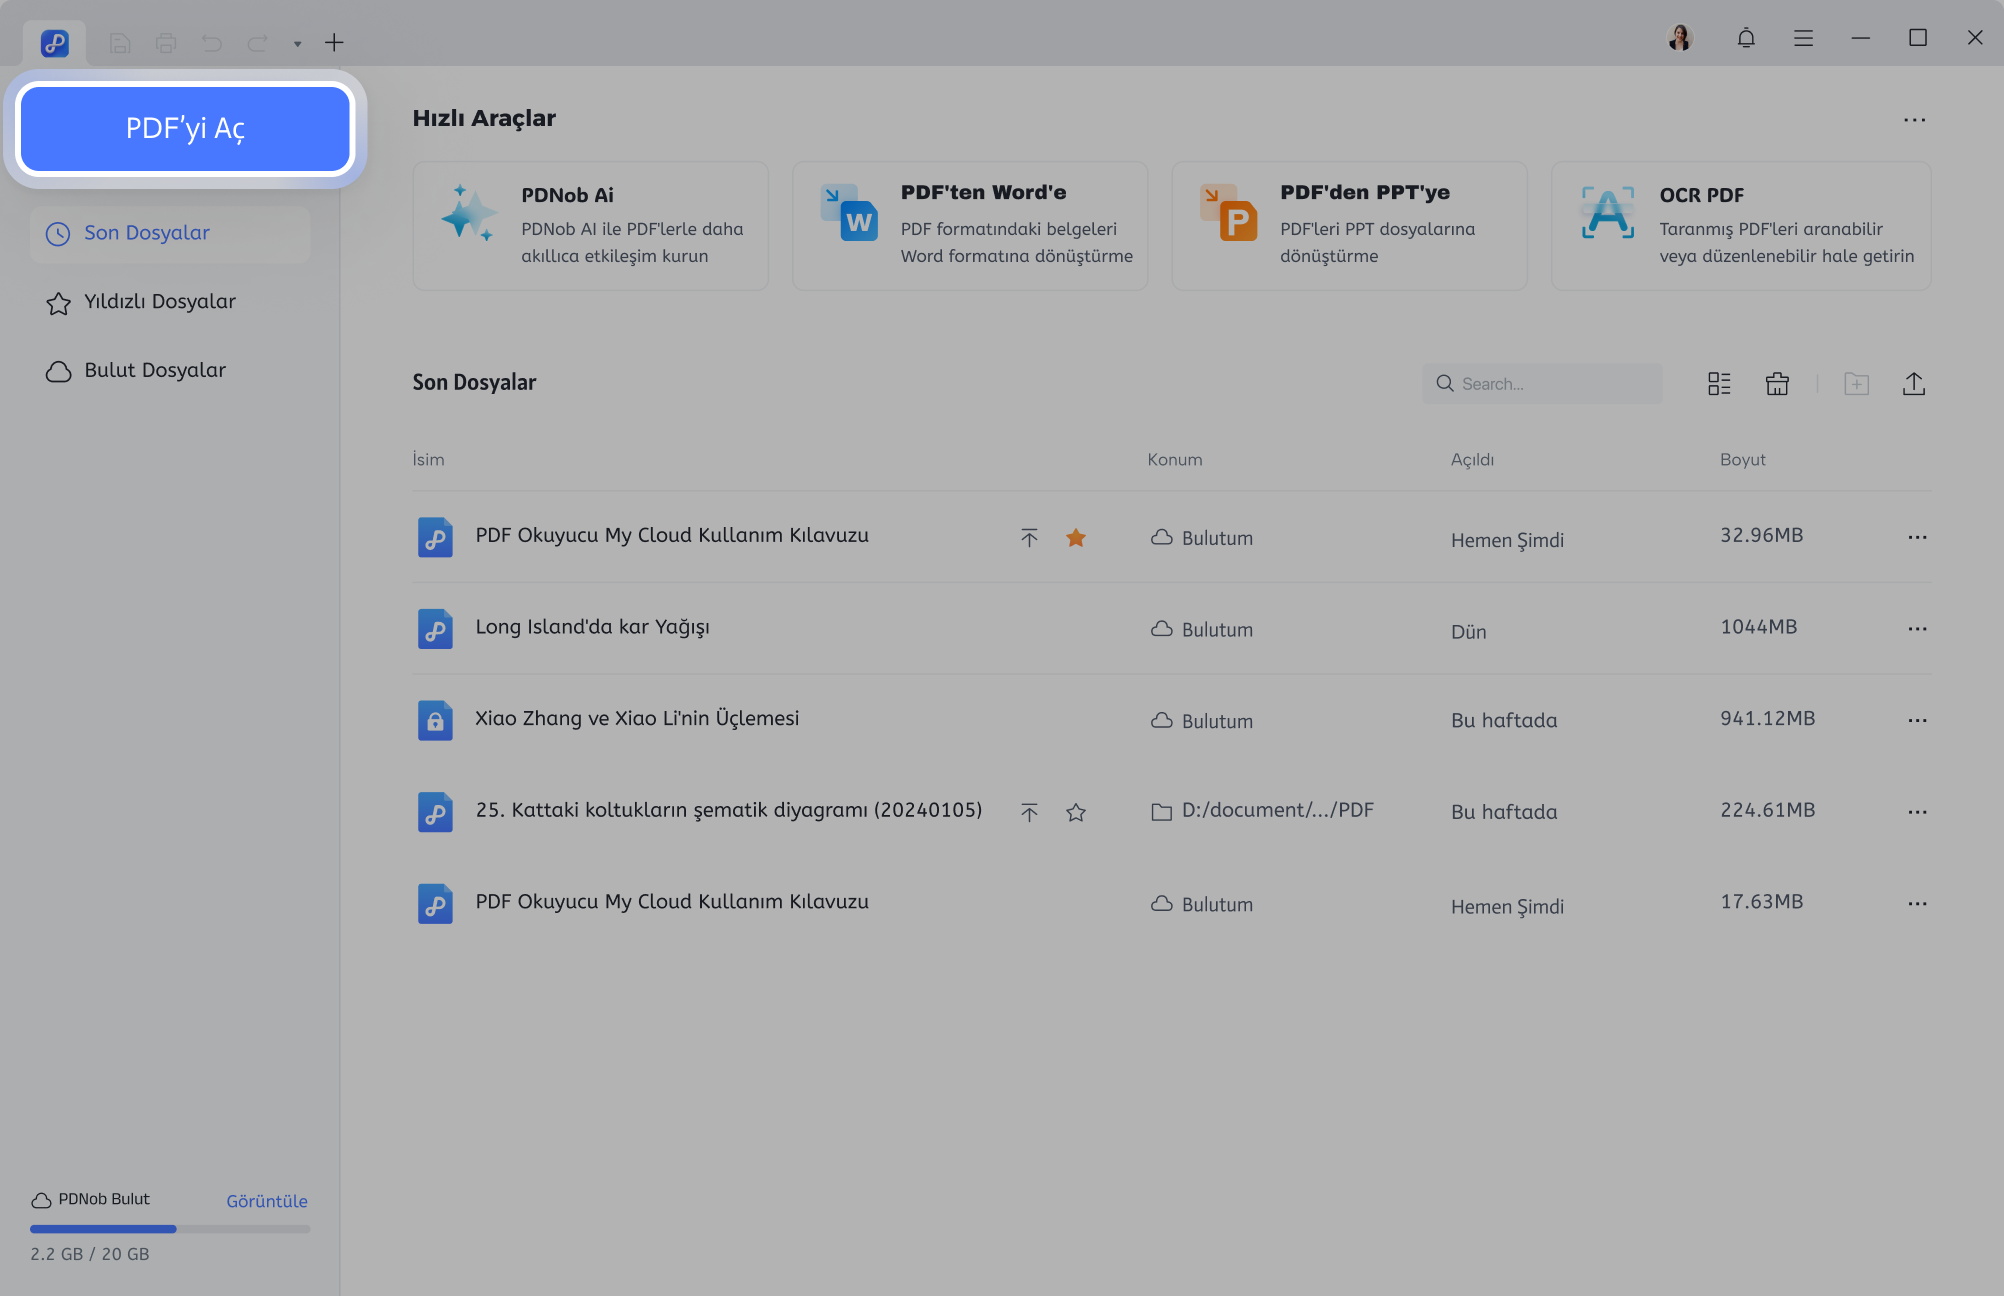Sort by İsim column header
This screenshot has width=2004, height=1296.
tap(428, 460)
